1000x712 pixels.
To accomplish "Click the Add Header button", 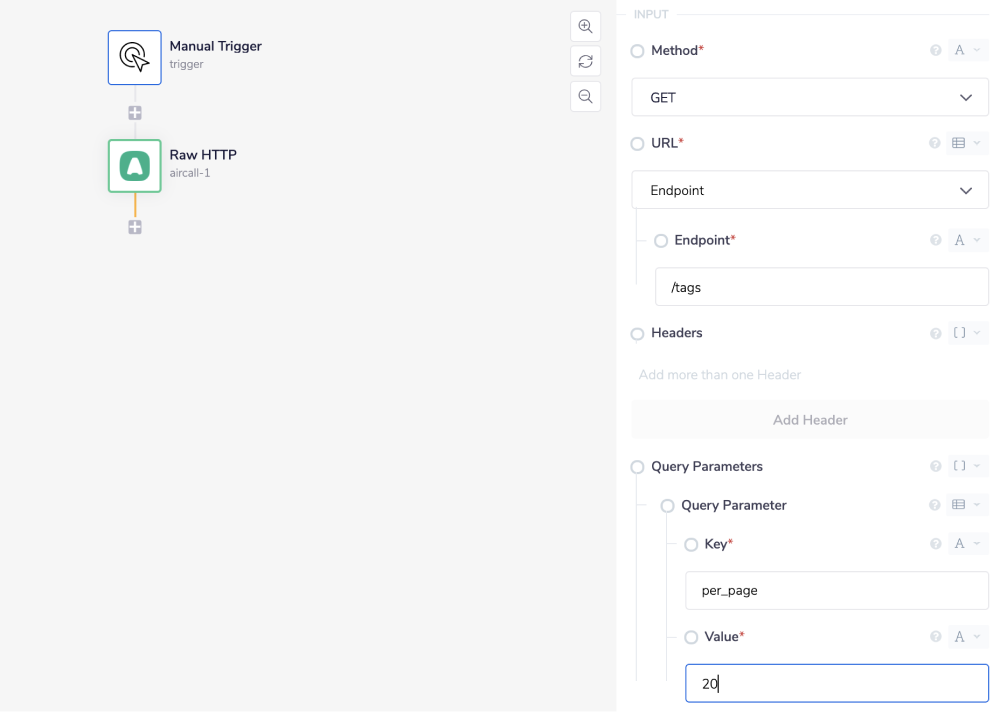I will click(x=810, y=420).
